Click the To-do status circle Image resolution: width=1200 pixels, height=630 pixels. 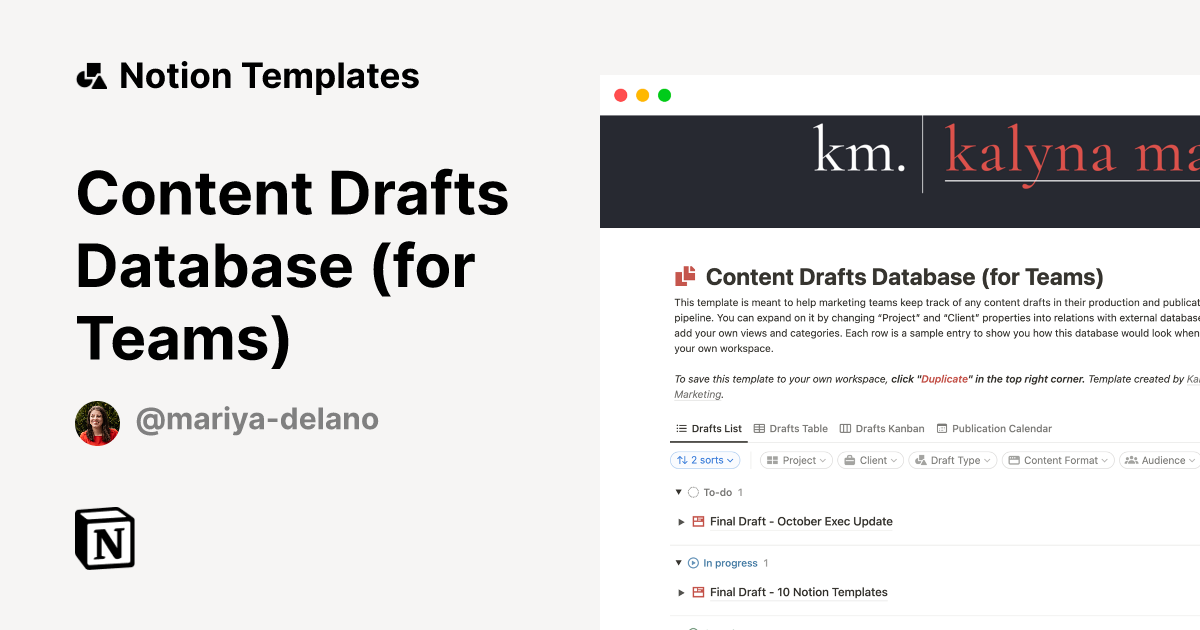pyautogui.click(x=691, y=492)
